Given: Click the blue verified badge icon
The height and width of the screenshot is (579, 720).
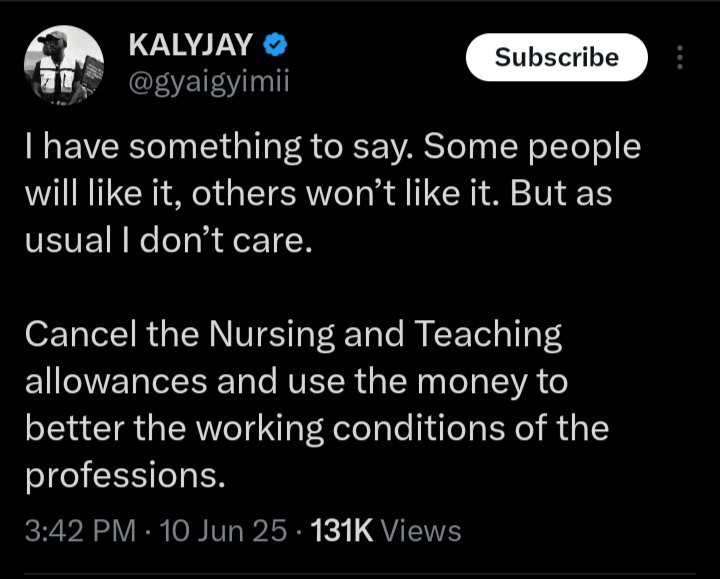Looking at the screenshot, I should click(x=274, y=45).
